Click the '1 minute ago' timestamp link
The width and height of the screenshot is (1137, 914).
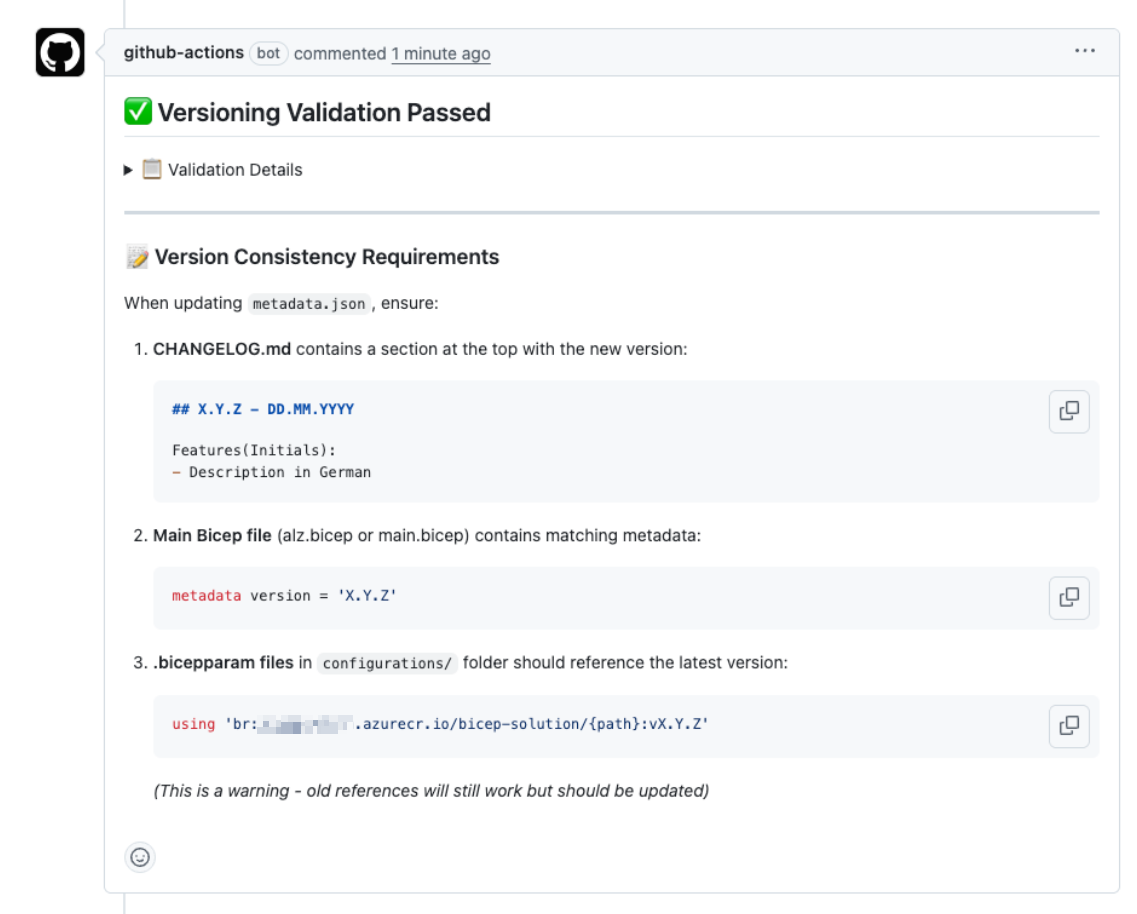(440, 54)
